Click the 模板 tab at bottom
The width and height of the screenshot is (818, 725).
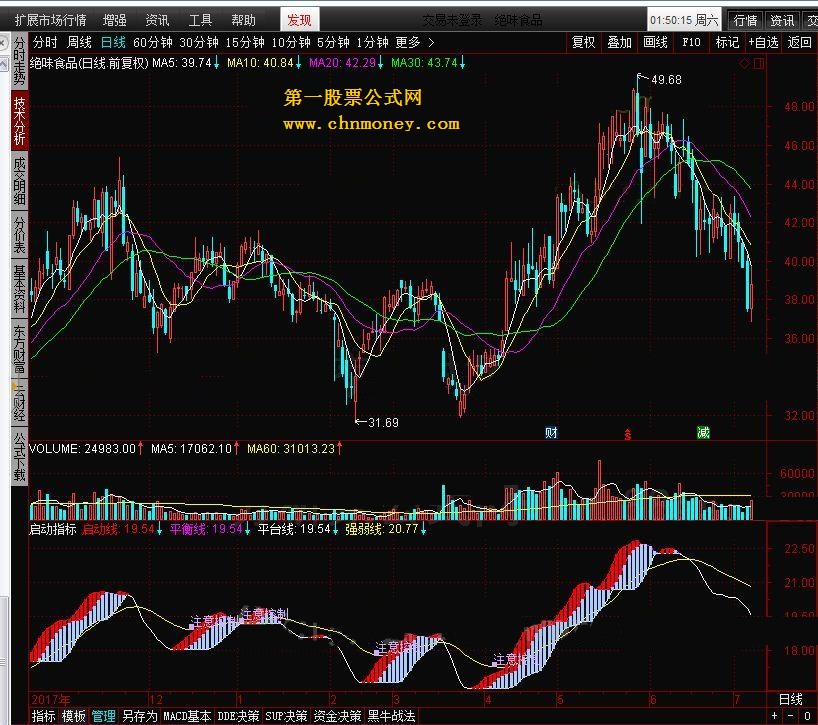(x=74, y=716)
